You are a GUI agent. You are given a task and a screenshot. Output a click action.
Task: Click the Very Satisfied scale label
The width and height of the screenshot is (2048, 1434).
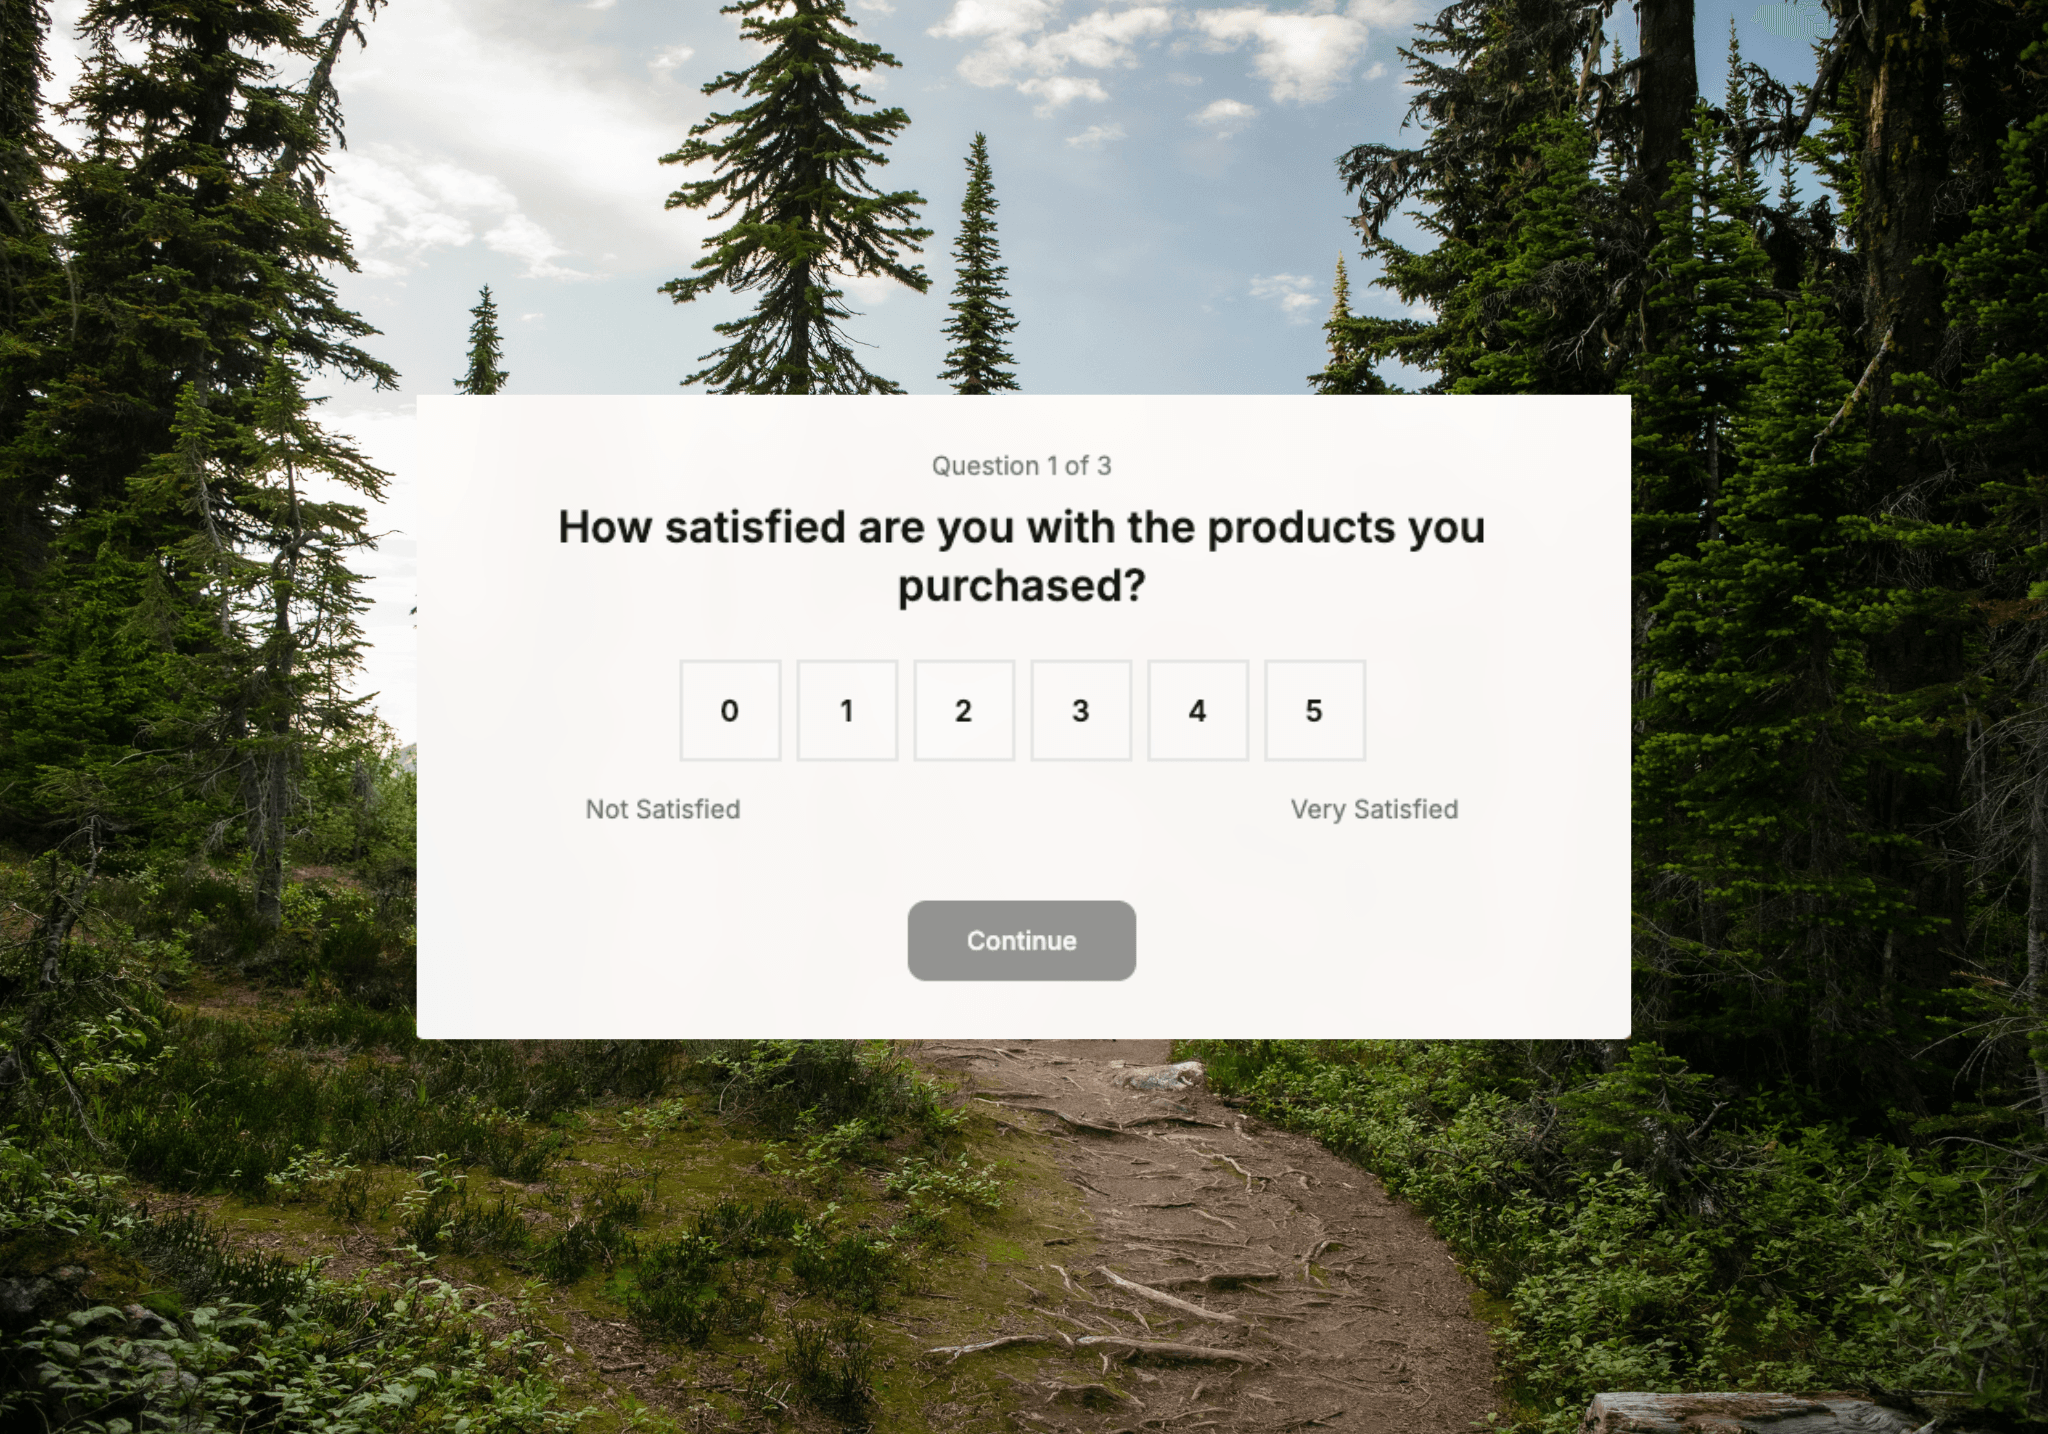1374,809
